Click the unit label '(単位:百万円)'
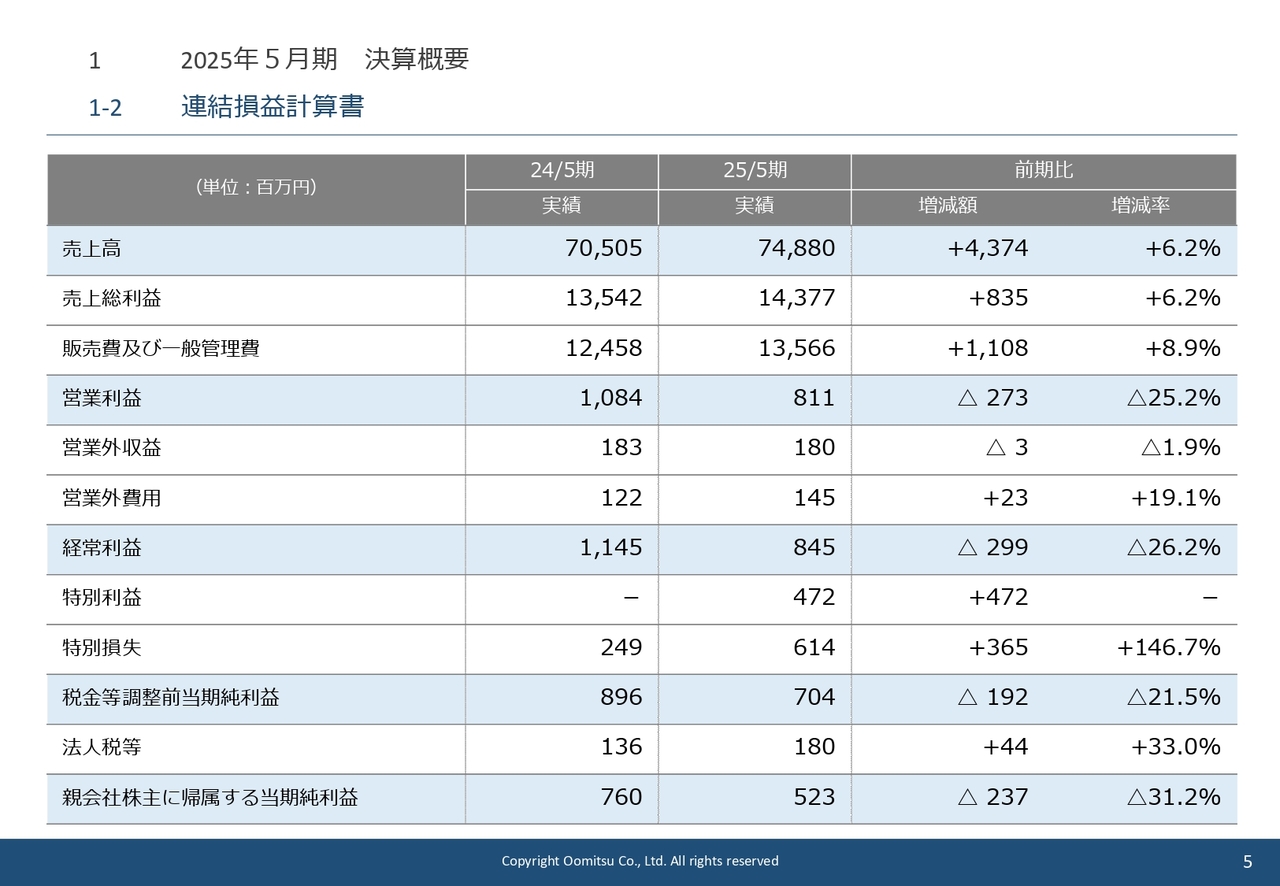 pos(256,187)
